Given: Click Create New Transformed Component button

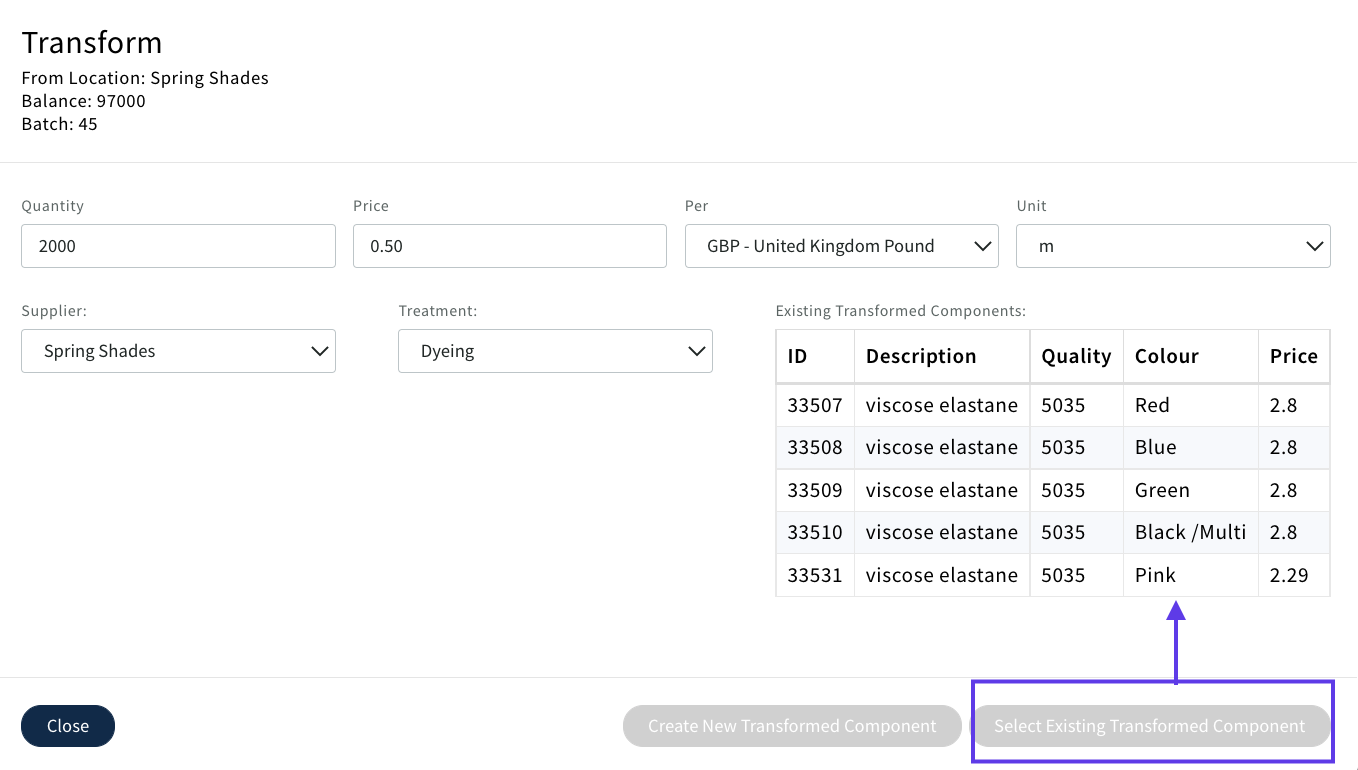Looking at the screenshot, I should click(x=792, y=726).
